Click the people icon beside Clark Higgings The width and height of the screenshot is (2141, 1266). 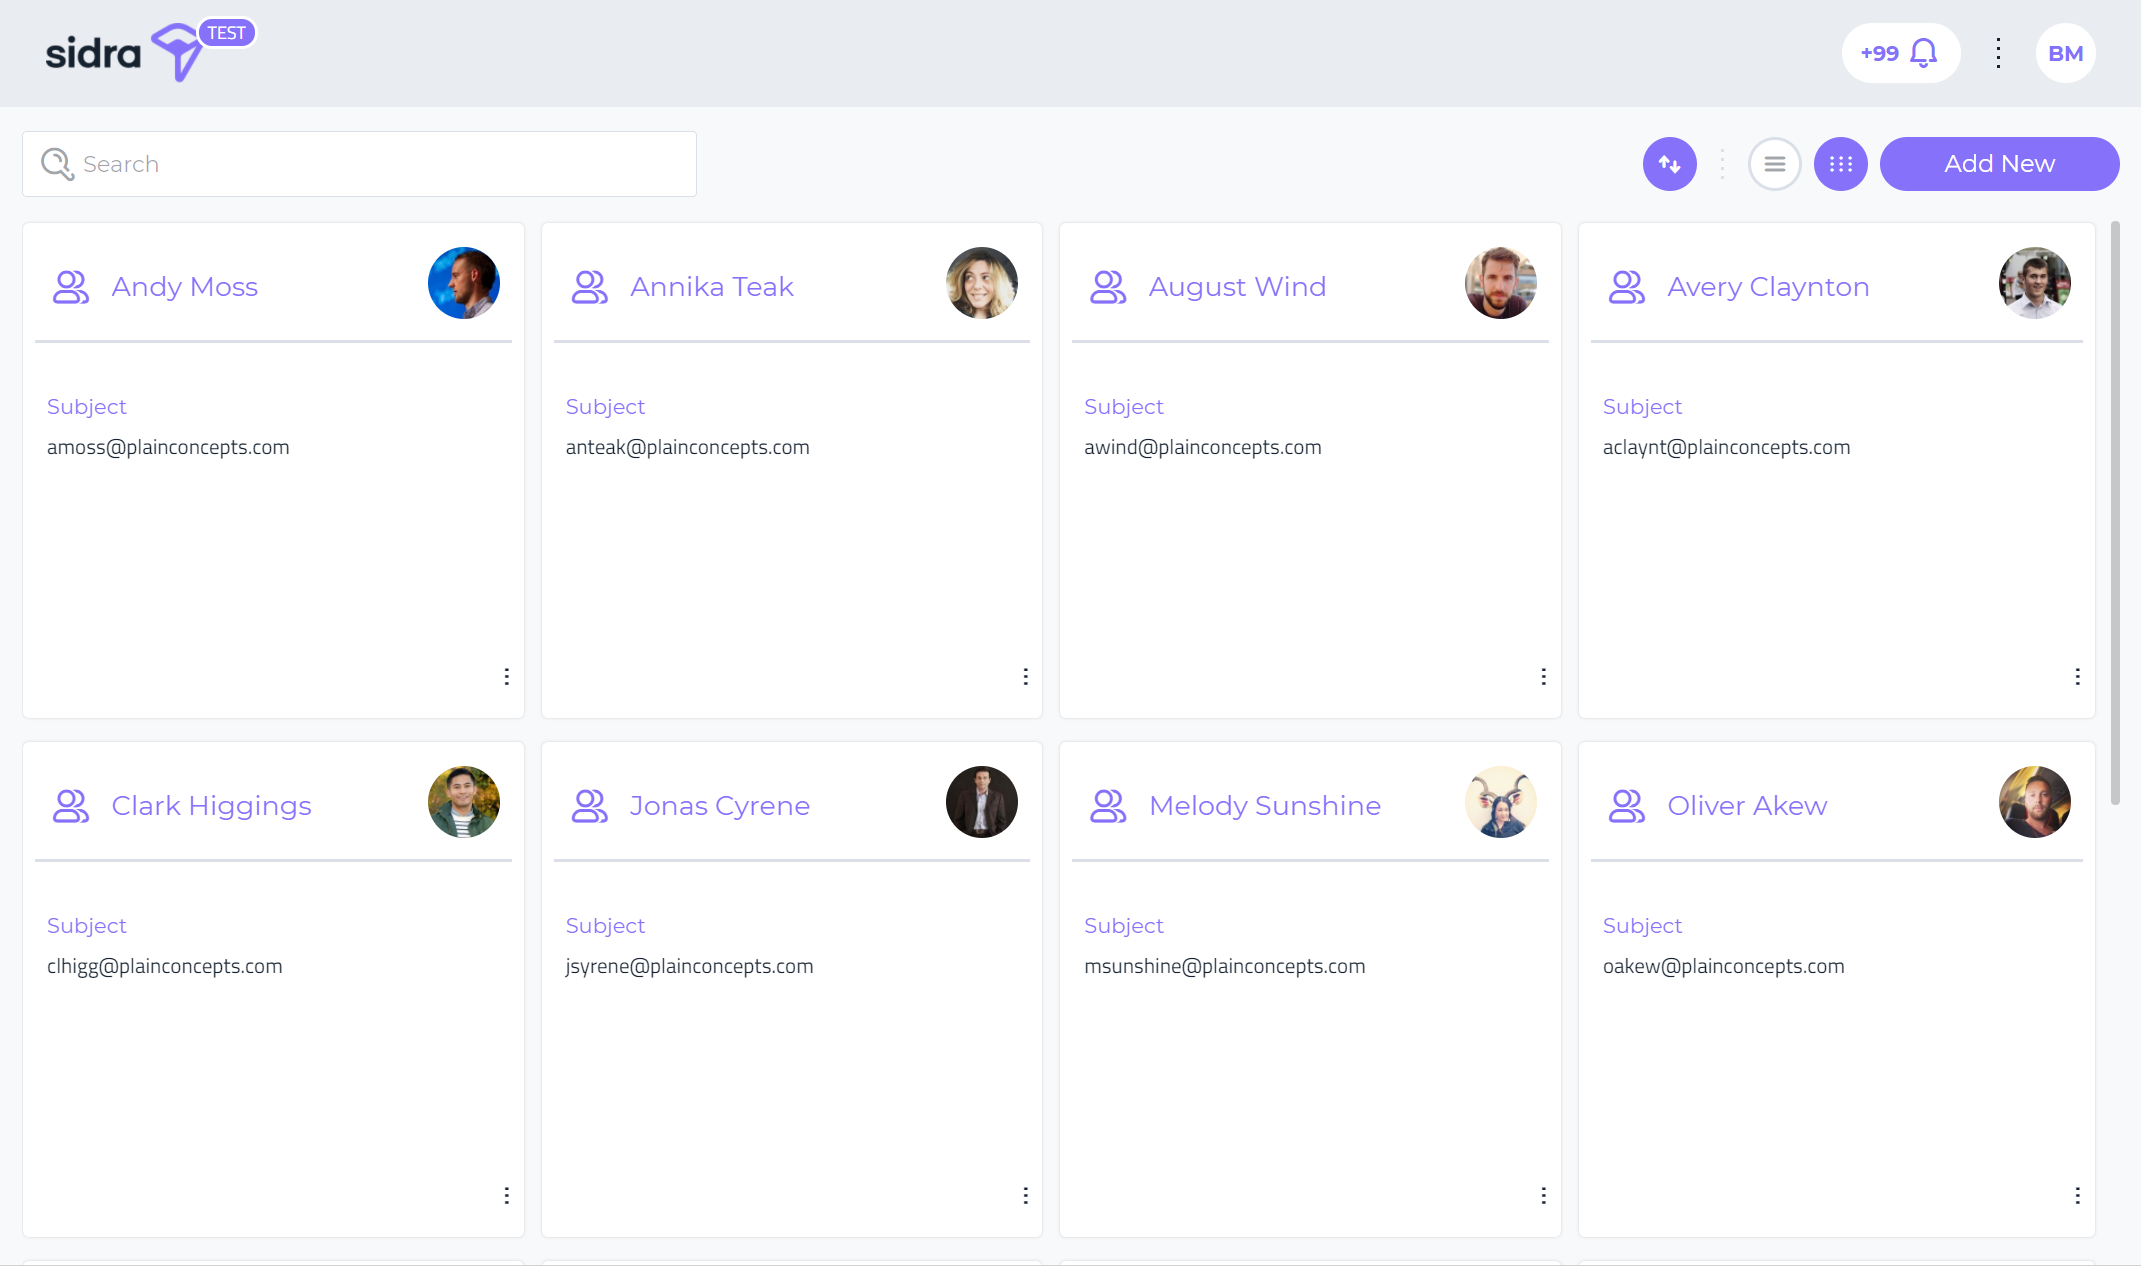71,806
